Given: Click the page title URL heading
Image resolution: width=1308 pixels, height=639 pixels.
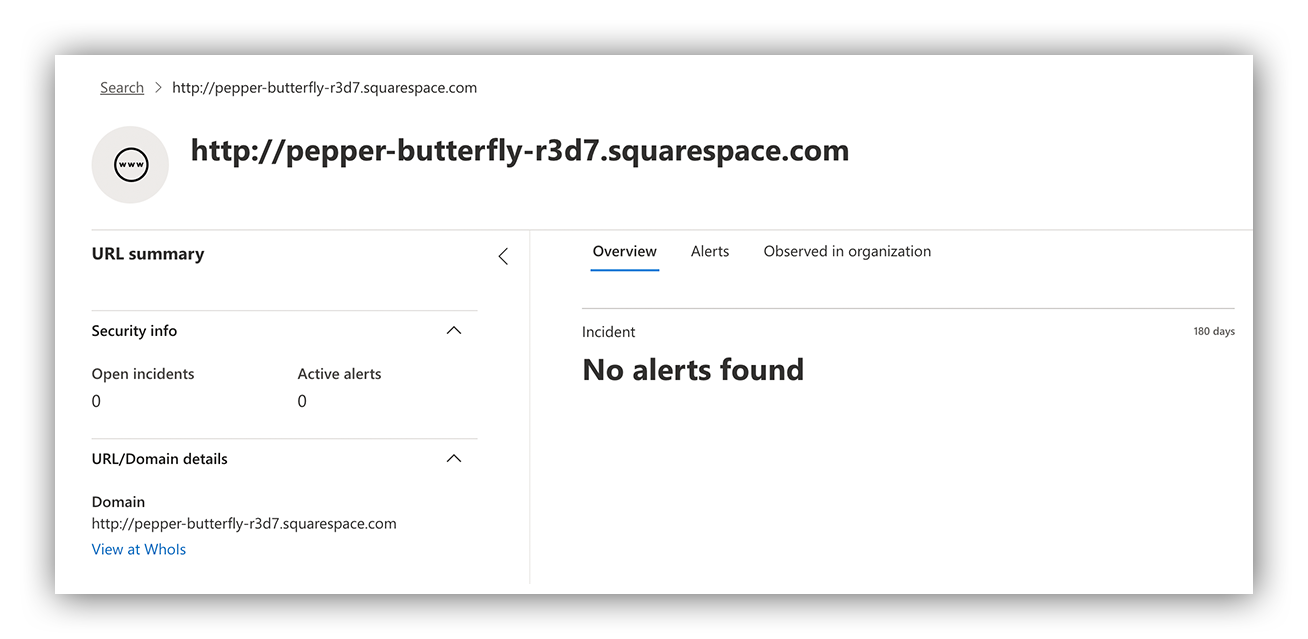Looking at the screenshot, I should (520, 151).
